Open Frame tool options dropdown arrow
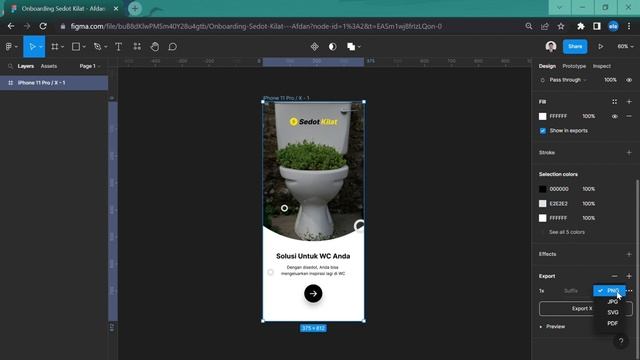This screenshot has height=360, width=640. 62,47
